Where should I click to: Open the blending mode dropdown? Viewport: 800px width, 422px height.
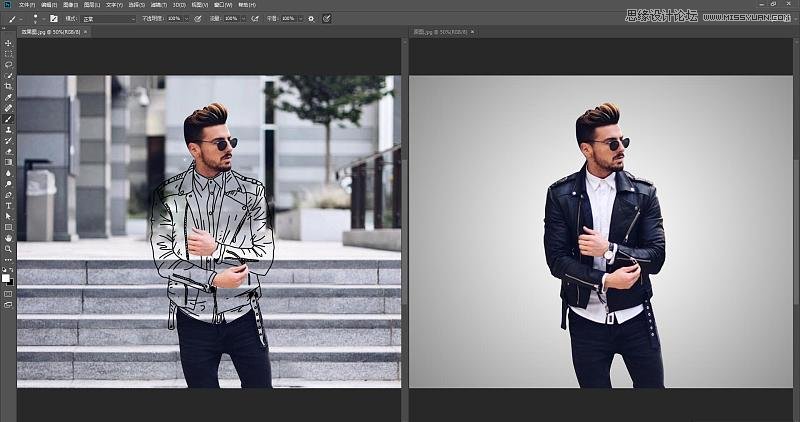pyautogui.click(x=109, y=19)
